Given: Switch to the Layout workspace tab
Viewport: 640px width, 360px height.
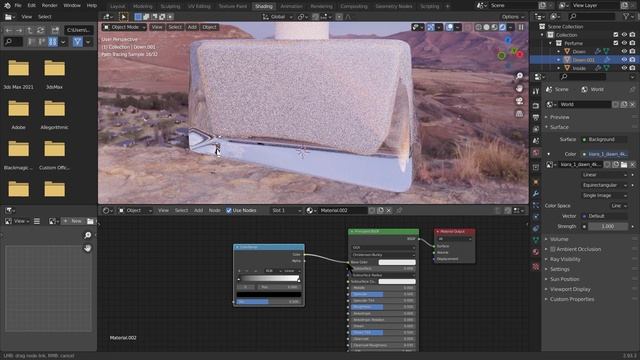Looking at the screenshot, I should (x=118, y=6).
